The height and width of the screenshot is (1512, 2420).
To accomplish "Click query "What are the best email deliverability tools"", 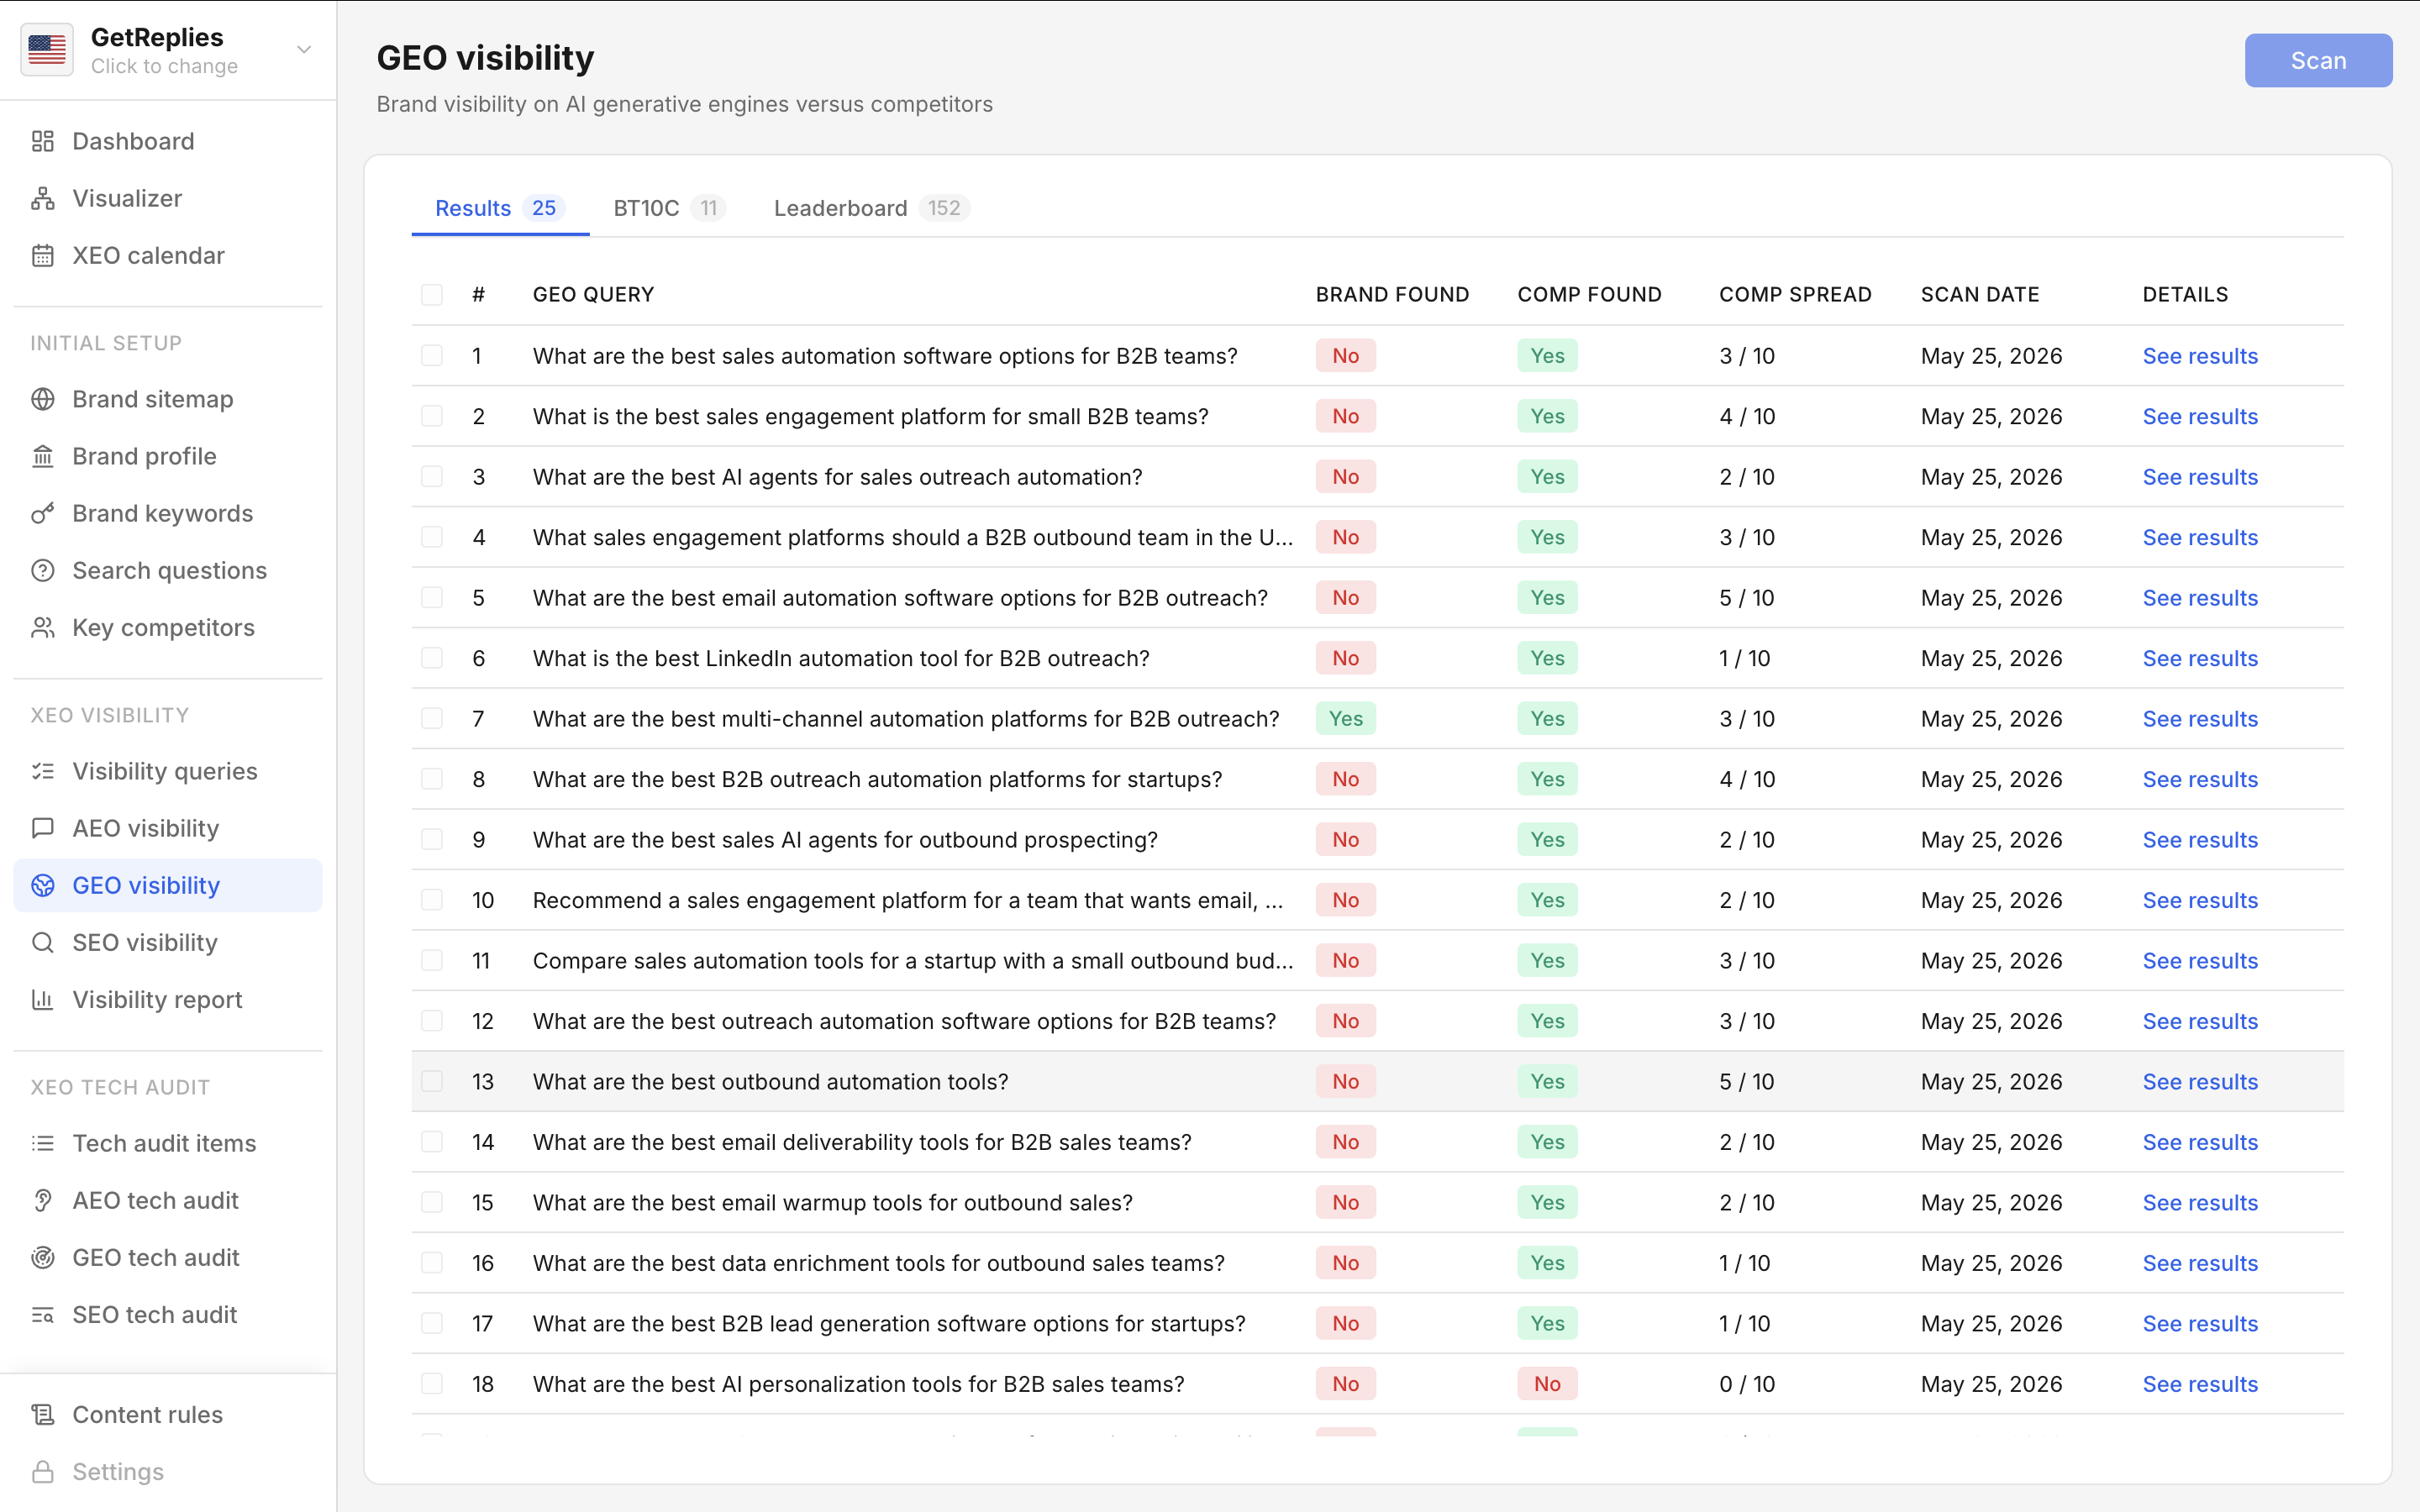I will pyautogui.click(x=862, y=1142).
